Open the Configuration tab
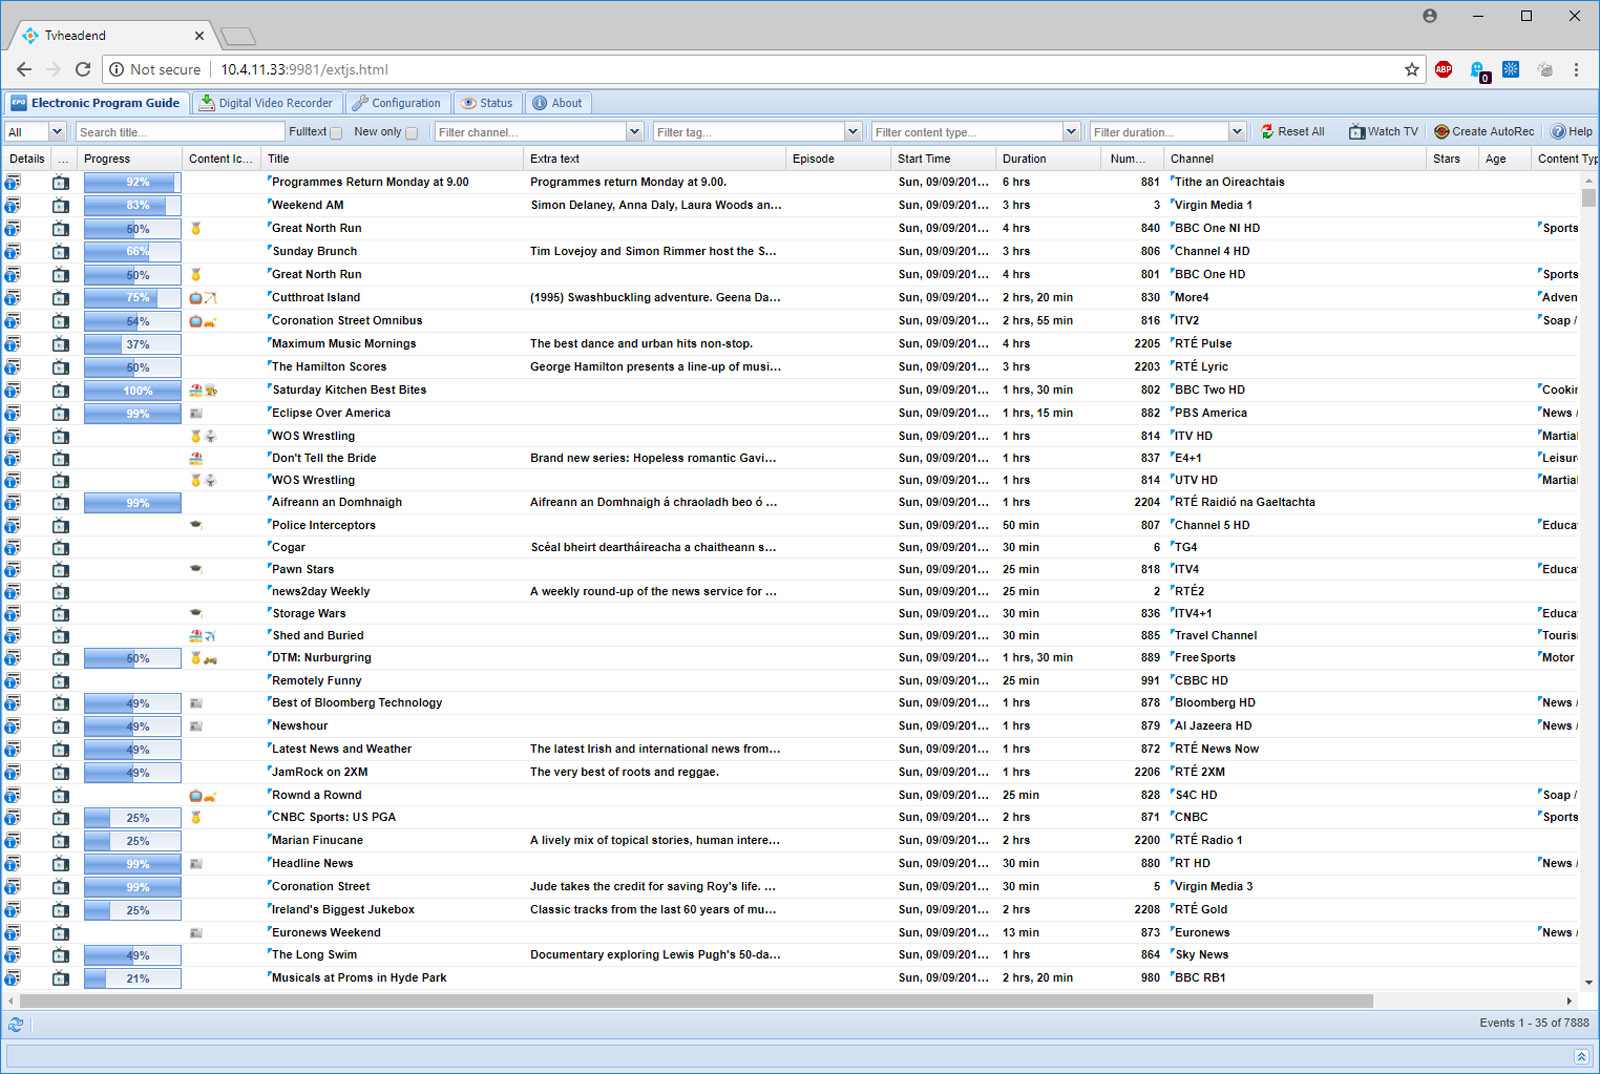 point(397,103)
